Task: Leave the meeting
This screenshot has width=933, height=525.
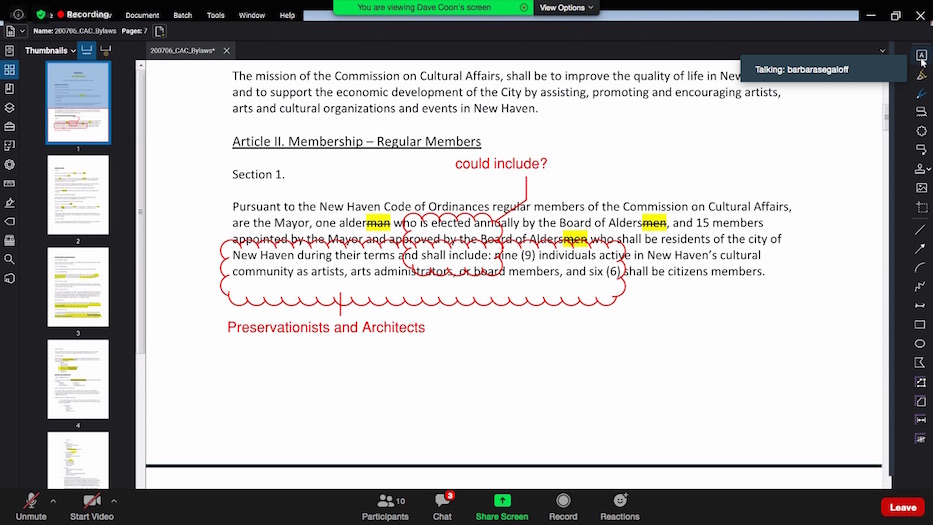Action: coord(903,507)
